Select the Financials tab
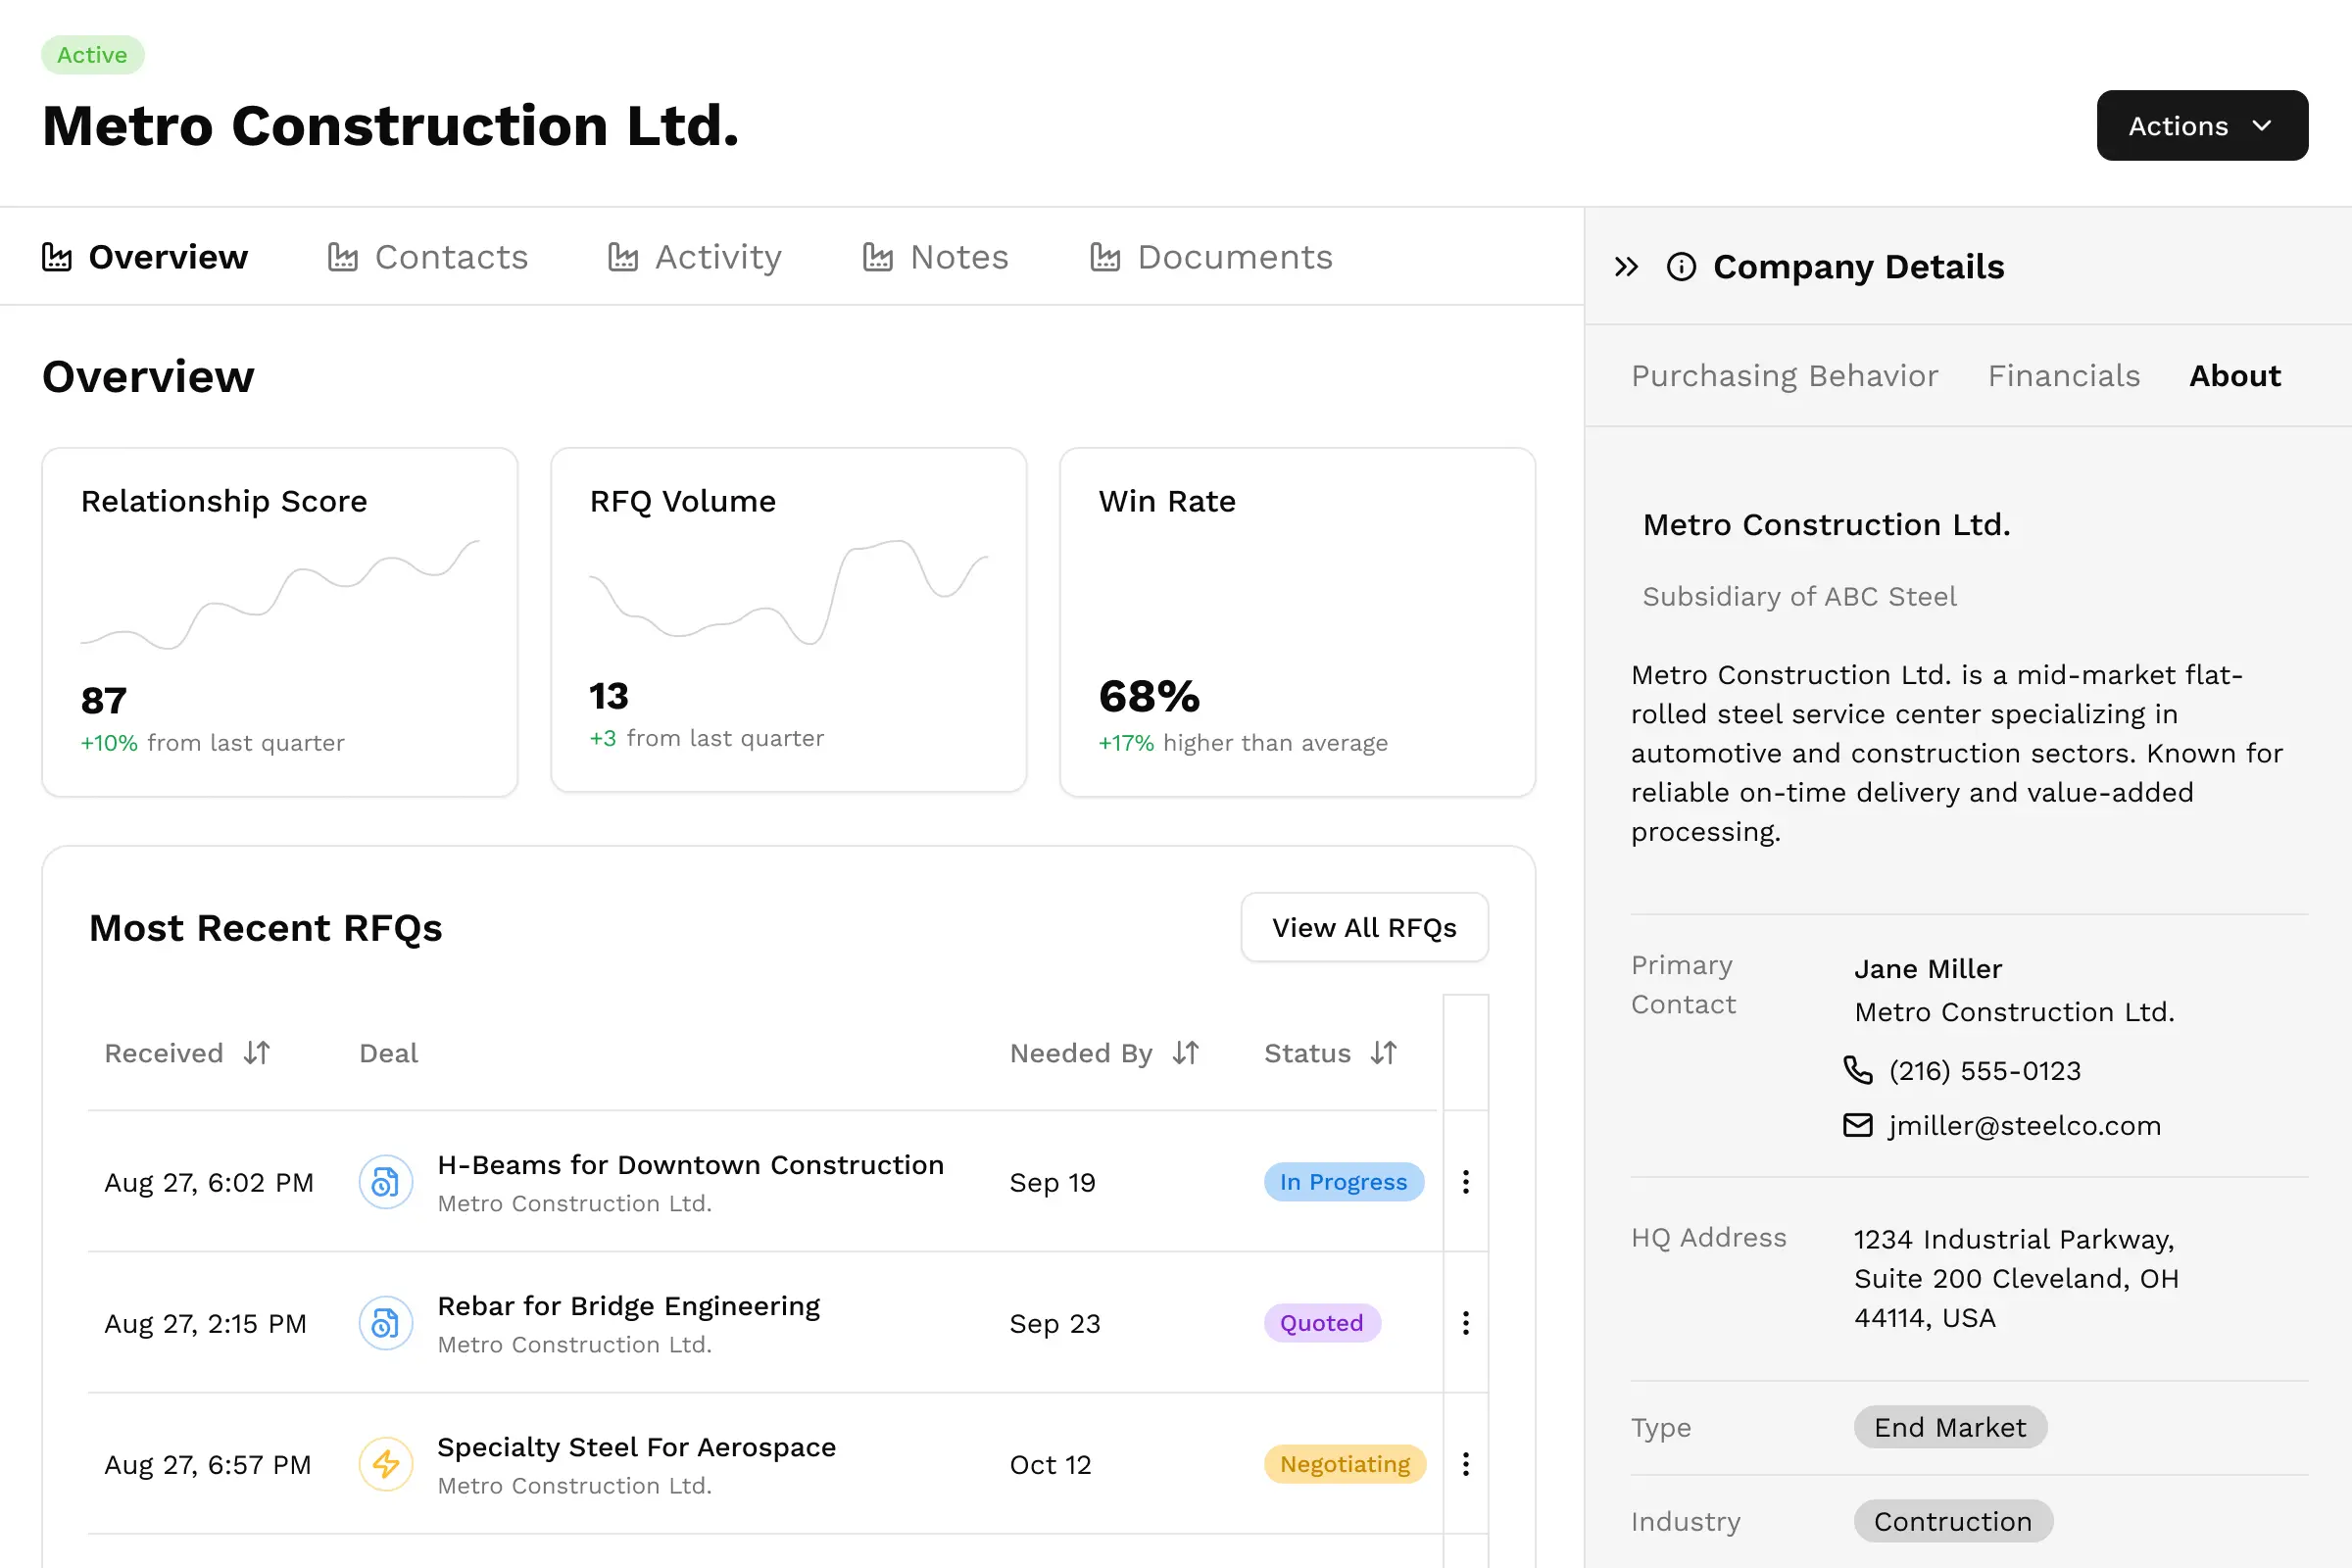This screenshot has height=1568, width=2352. [2063, 376]
